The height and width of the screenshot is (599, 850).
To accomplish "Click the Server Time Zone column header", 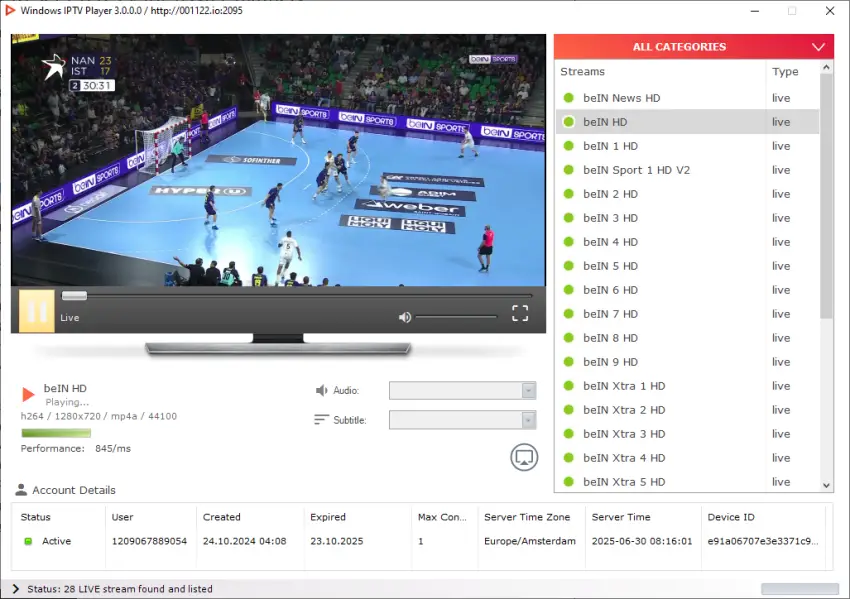I will click(527, 517).
